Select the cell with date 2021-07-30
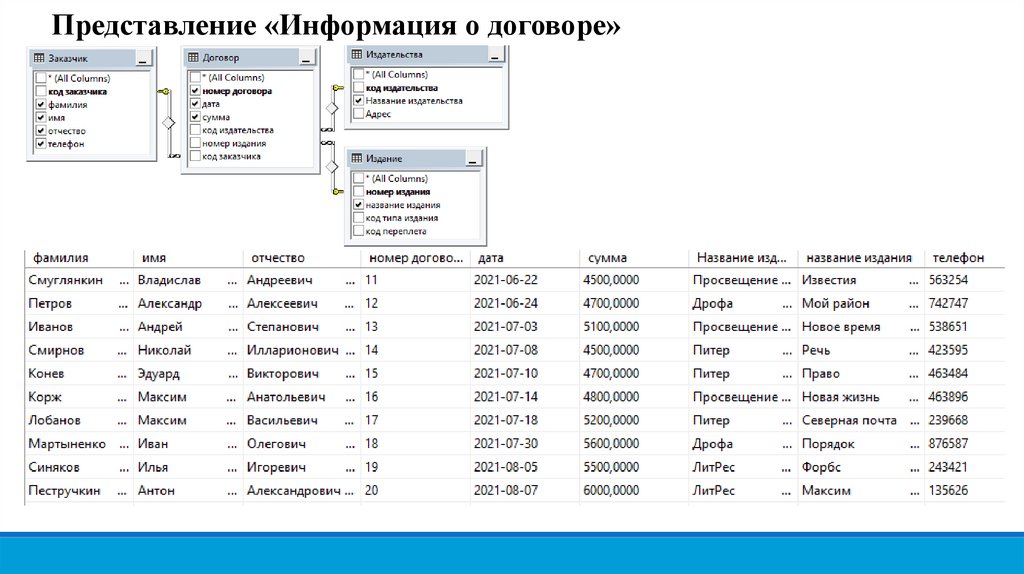This screenshot has width=1024, height=574. pyautogui.click(x=520, y=444)
